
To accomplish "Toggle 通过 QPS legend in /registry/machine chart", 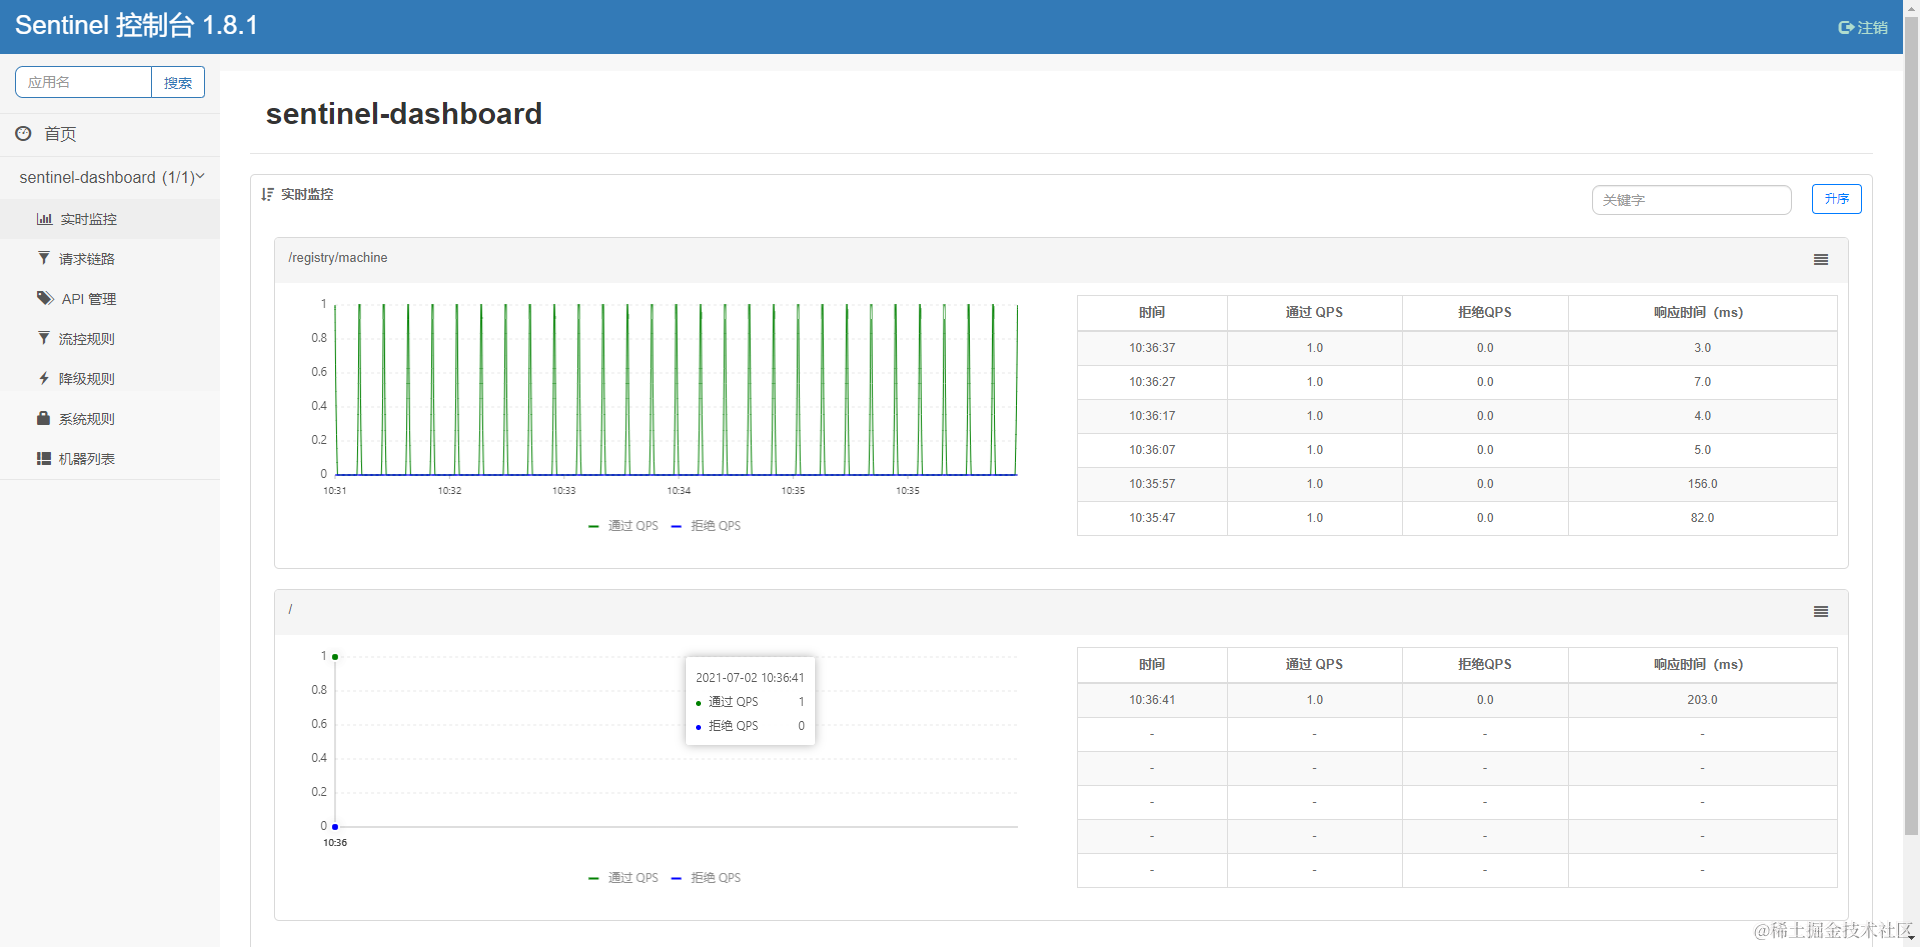I will click(624, 526).
